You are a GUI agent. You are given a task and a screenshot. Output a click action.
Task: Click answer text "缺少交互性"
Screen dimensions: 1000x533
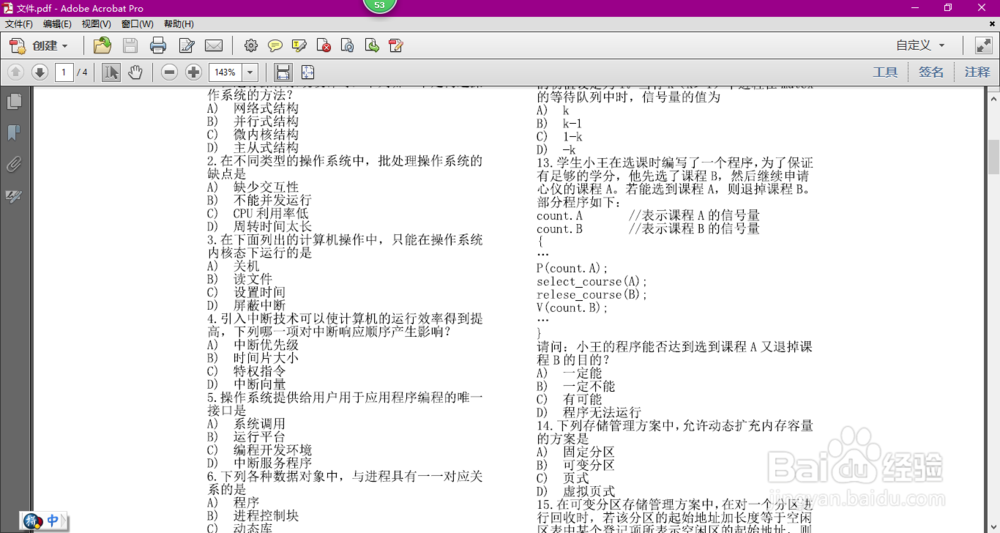click(x=266, y=187)
